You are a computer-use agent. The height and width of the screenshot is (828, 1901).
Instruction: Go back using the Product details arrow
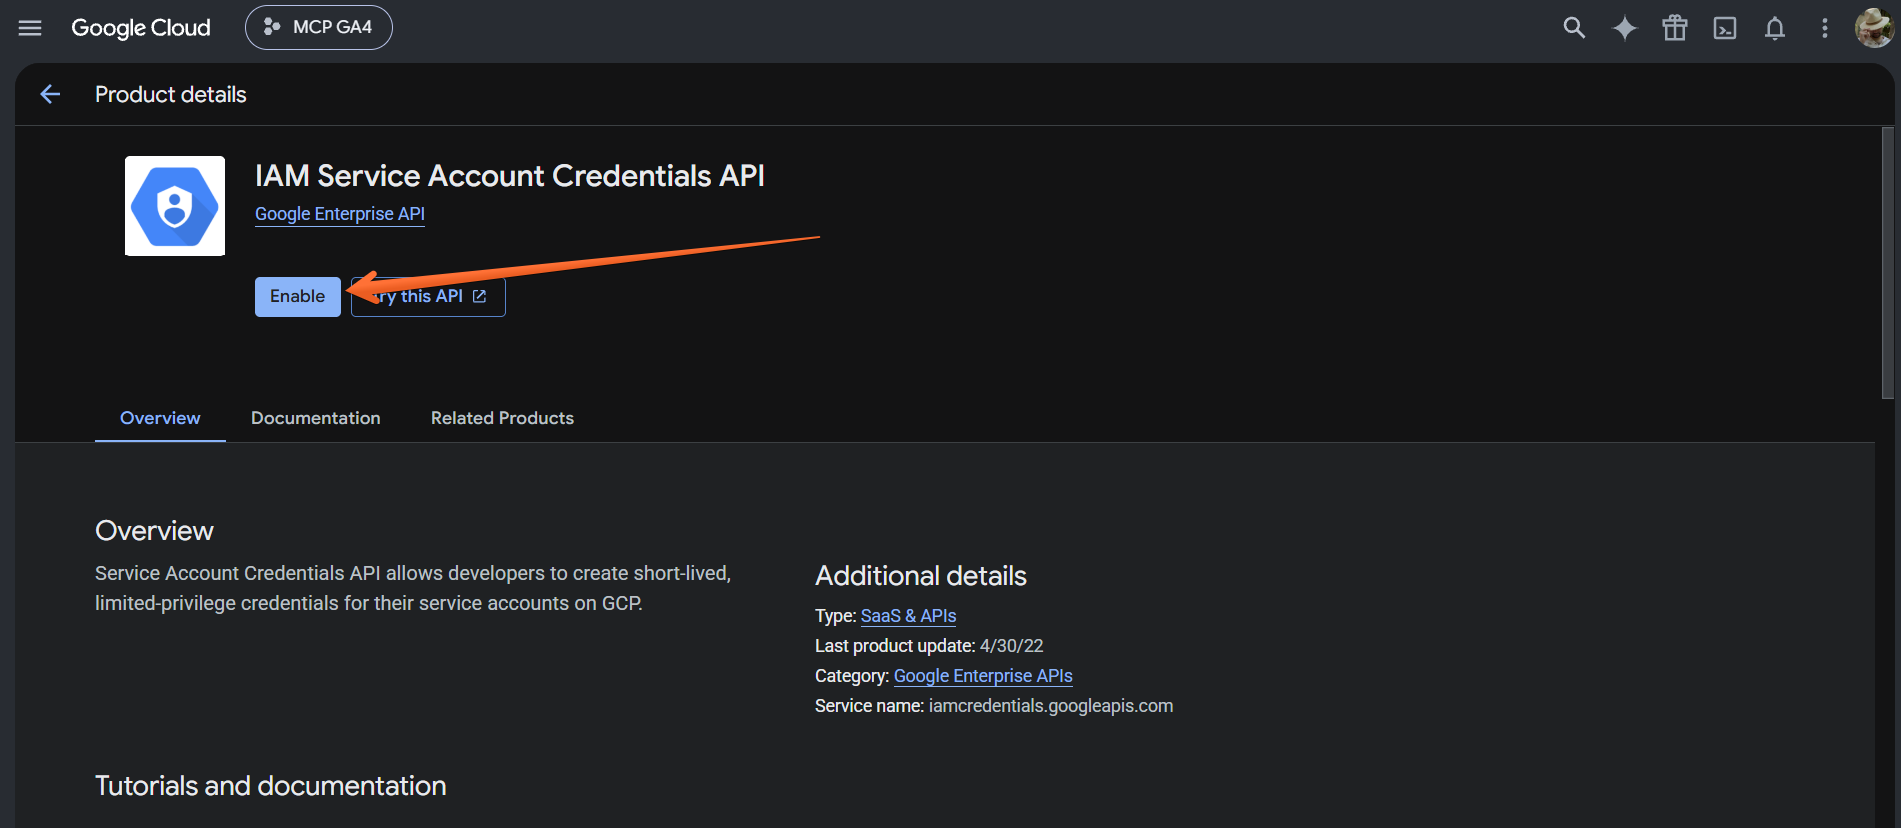click(50, 94)
